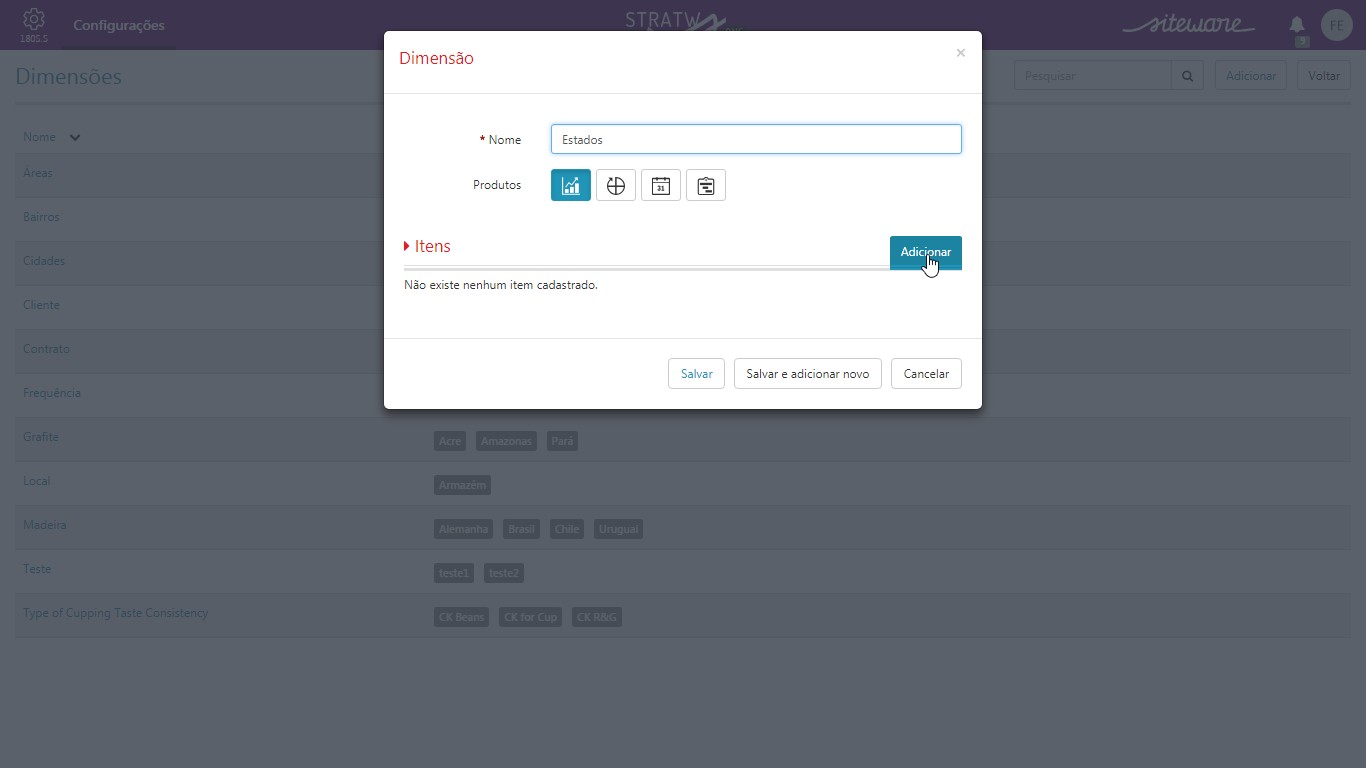Click the Siteware logo

click(x=1189, y=24)
